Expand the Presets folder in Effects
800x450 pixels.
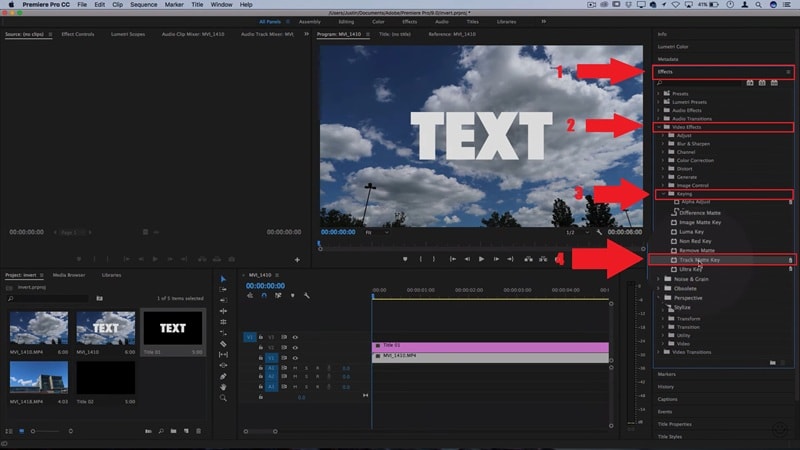658,94
